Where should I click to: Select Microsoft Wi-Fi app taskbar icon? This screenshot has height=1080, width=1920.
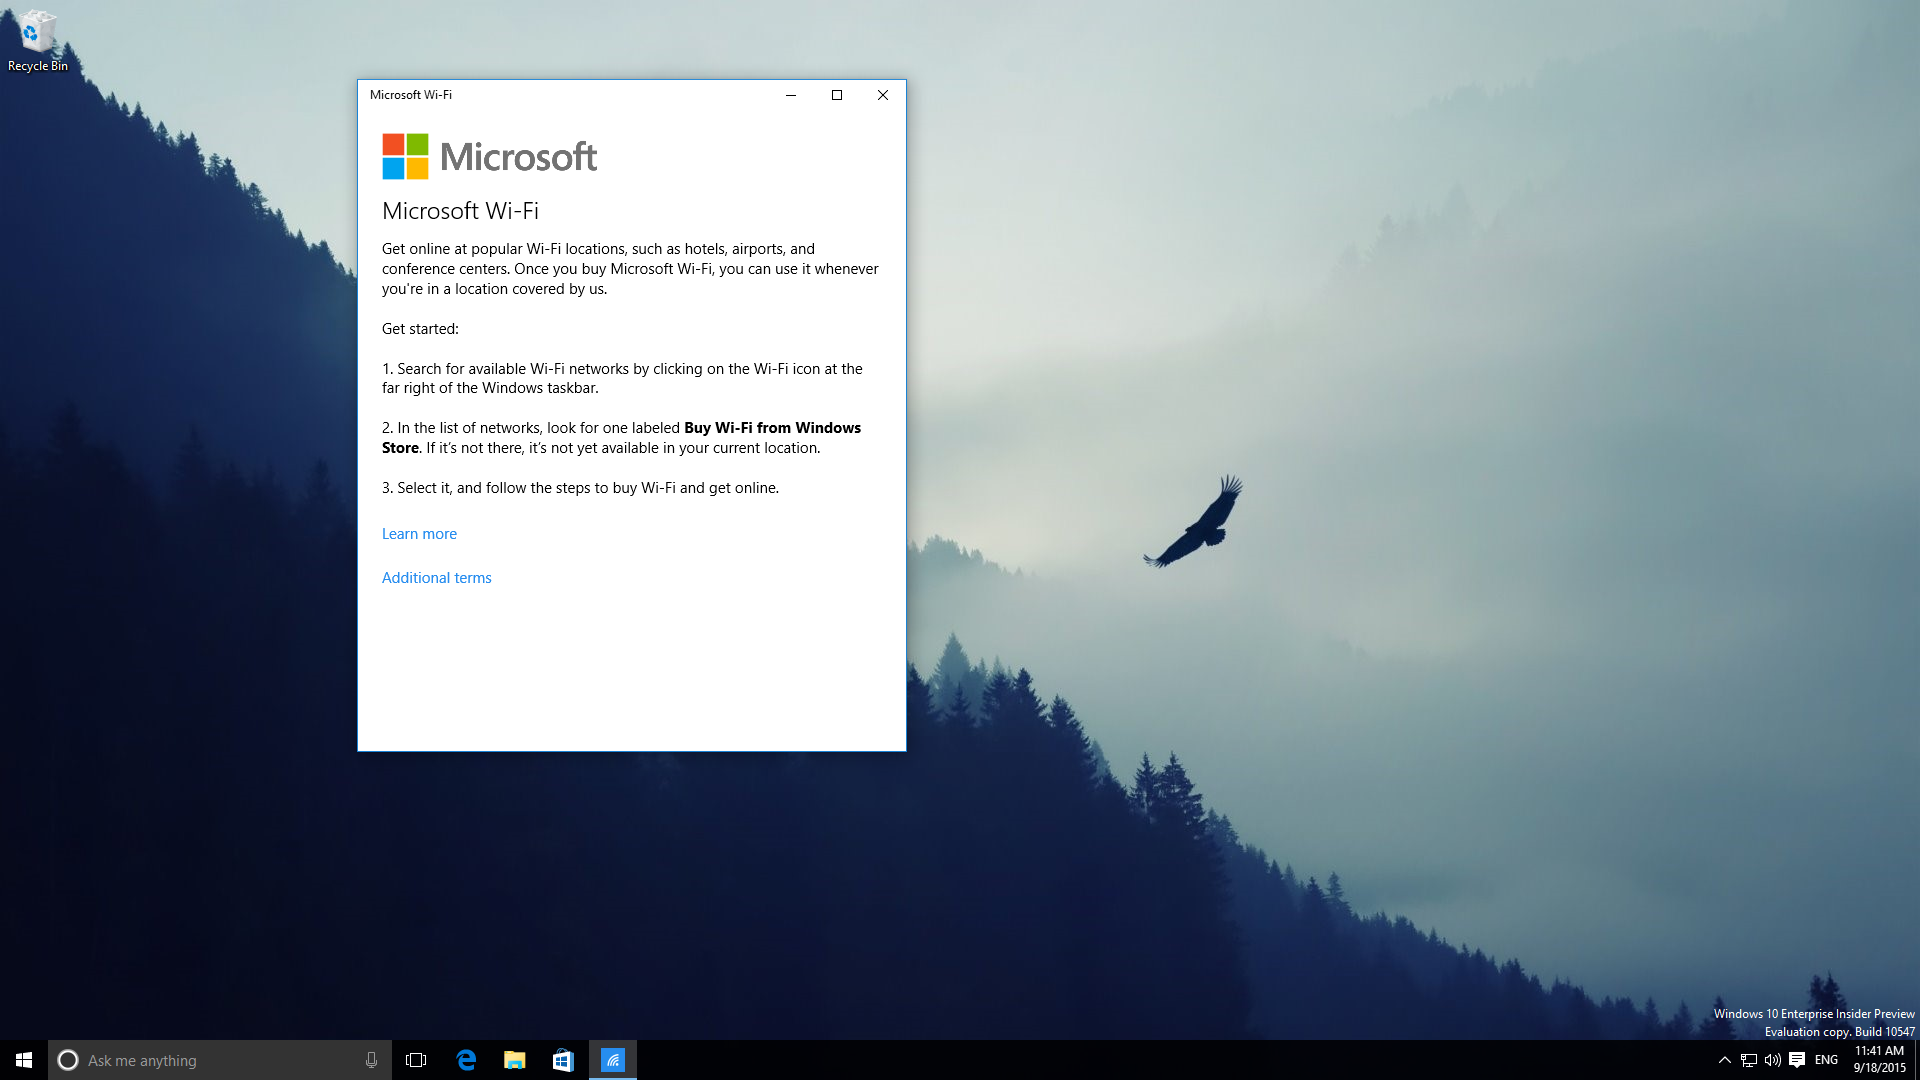613,1060
